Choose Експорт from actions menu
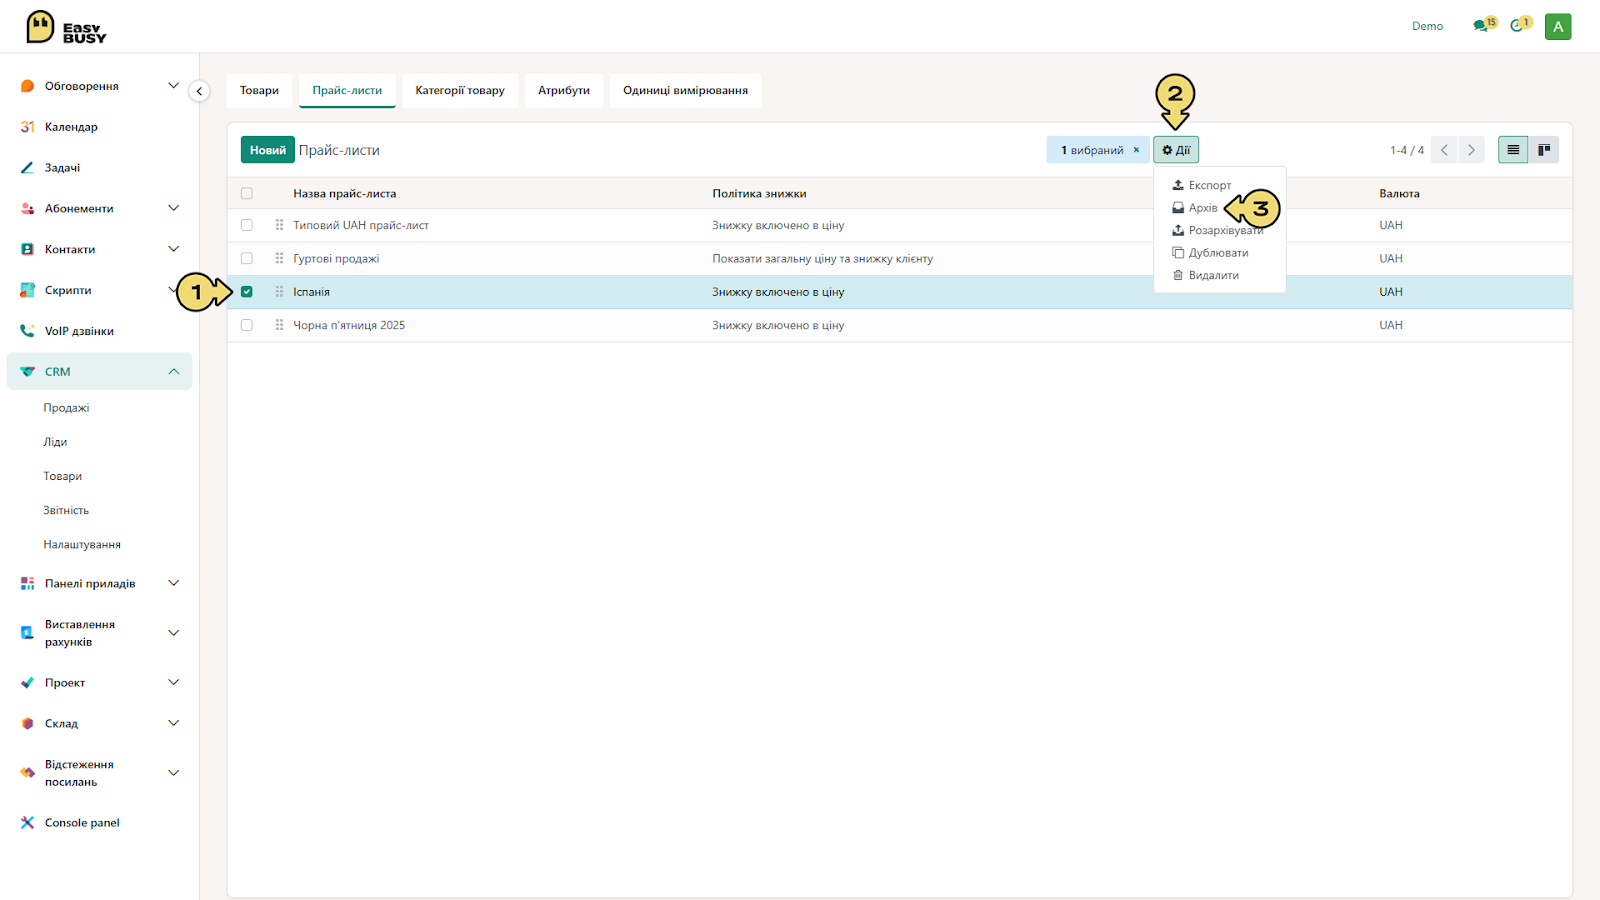 (1210, 185)
